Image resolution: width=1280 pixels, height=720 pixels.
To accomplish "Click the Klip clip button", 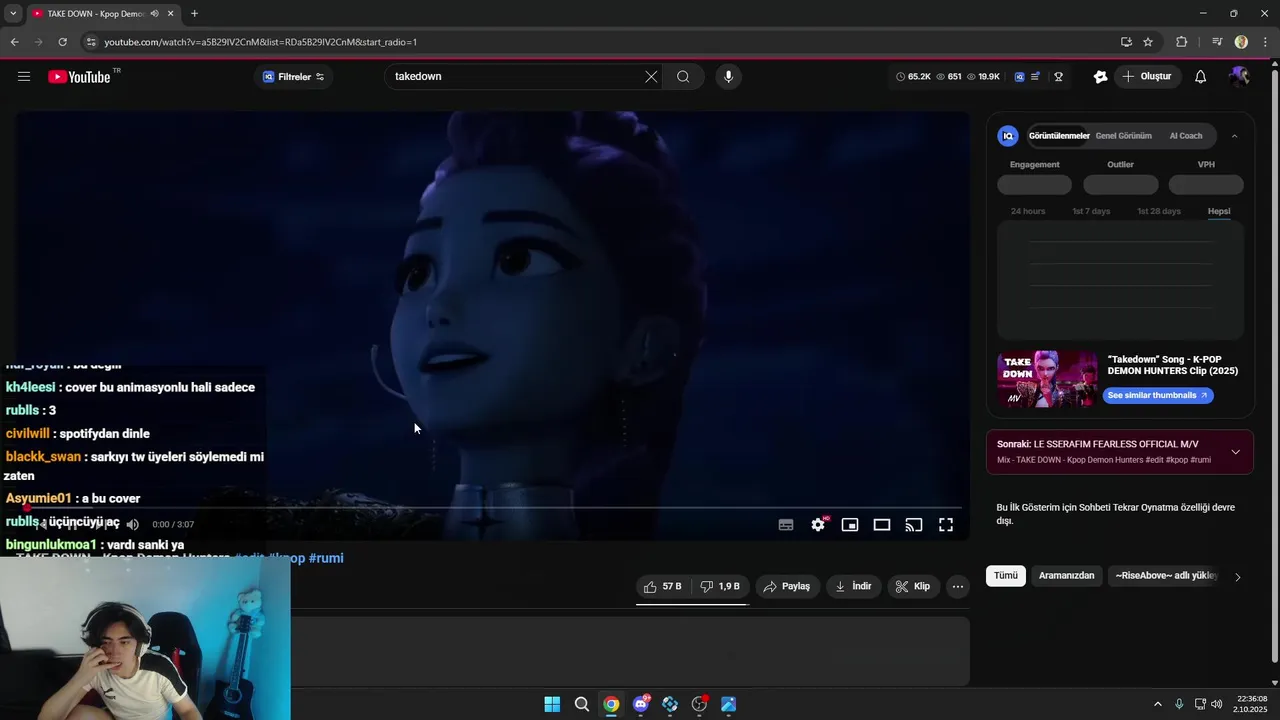I will click(x=912, y=587).
